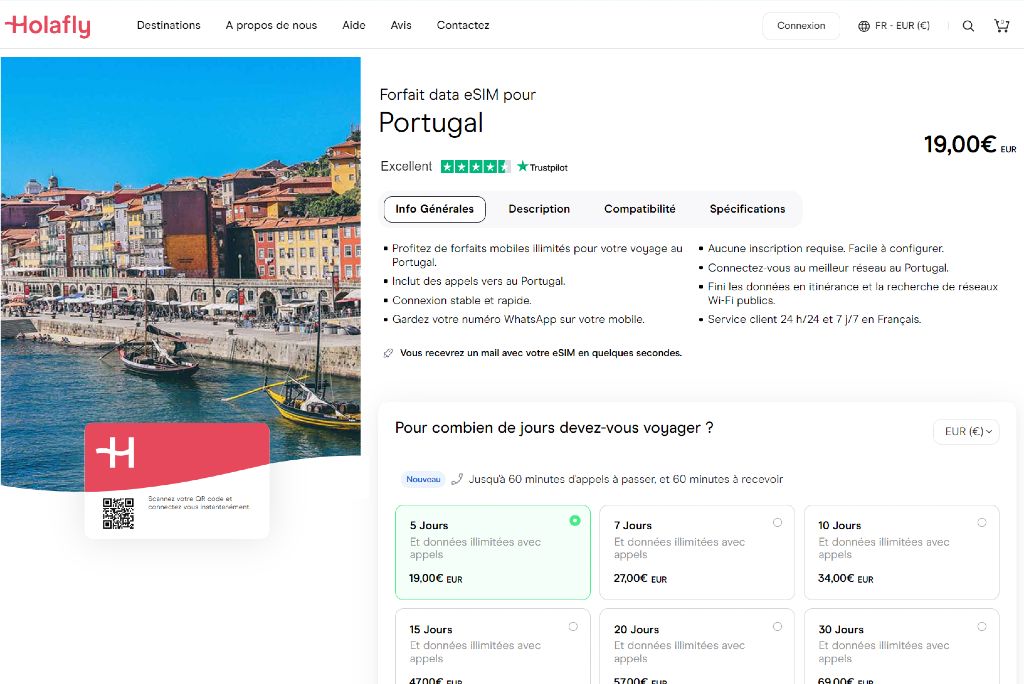Click the search magnifier icon
Viewport: 1024px width, 684px height.
[x=967, y=25]
